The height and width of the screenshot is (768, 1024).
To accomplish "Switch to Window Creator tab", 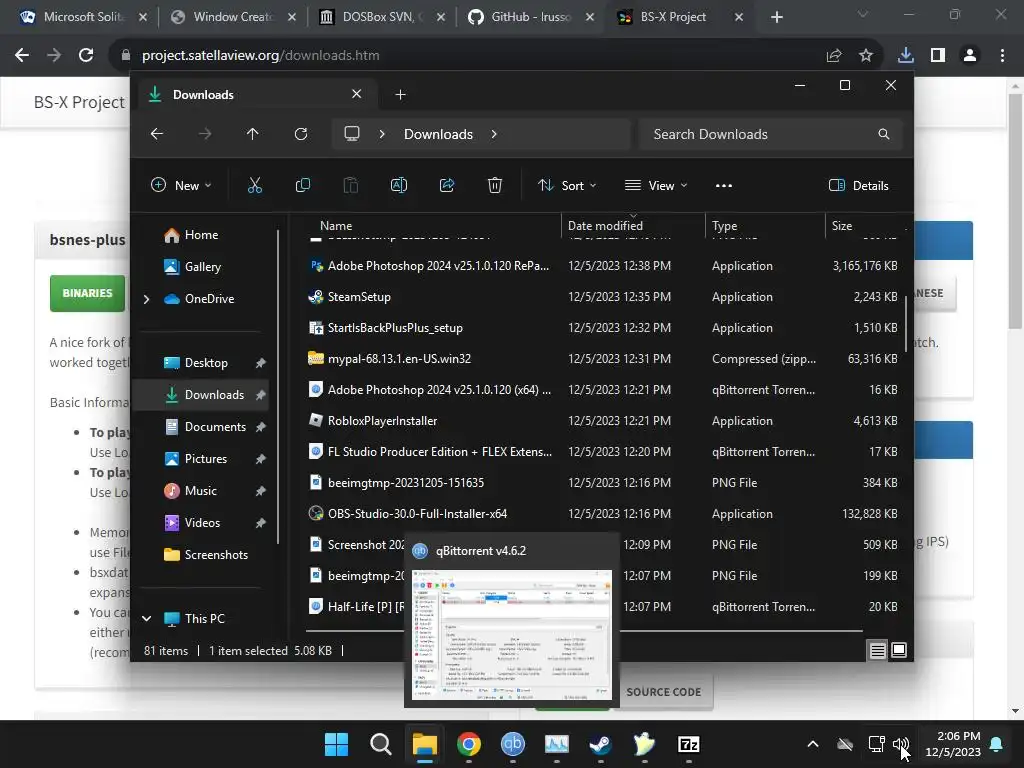I will coord(232,17).
